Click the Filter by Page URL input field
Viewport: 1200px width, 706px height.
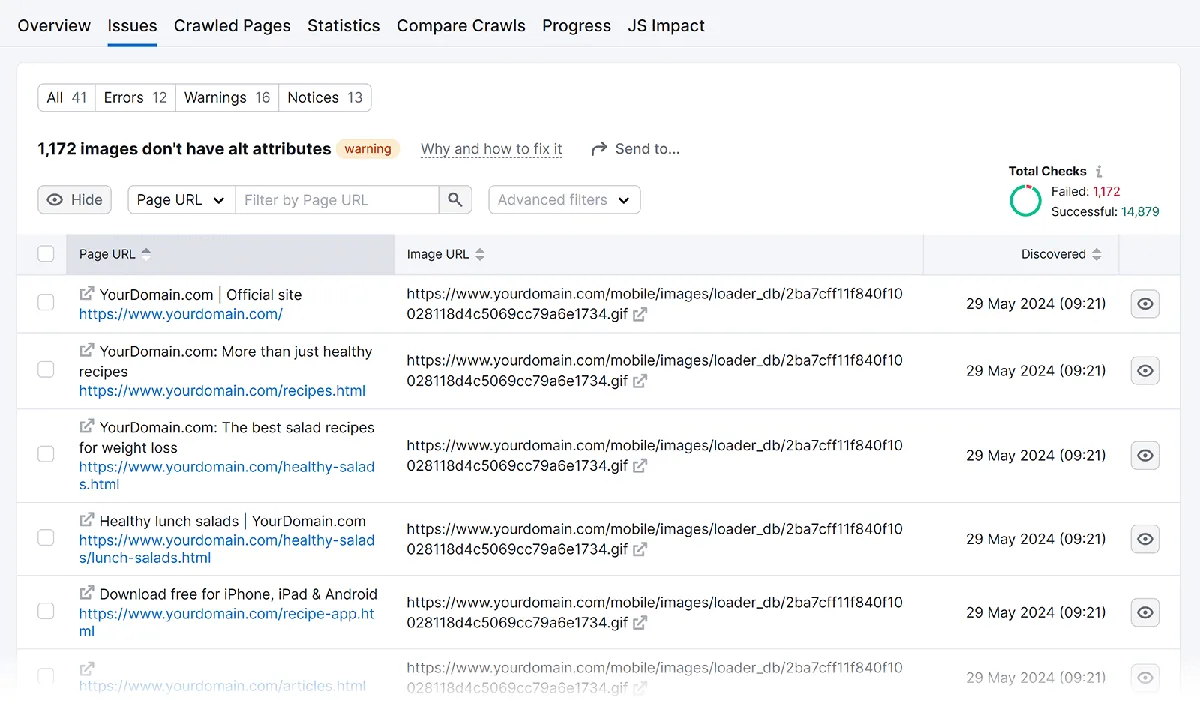tap(337, 200)
